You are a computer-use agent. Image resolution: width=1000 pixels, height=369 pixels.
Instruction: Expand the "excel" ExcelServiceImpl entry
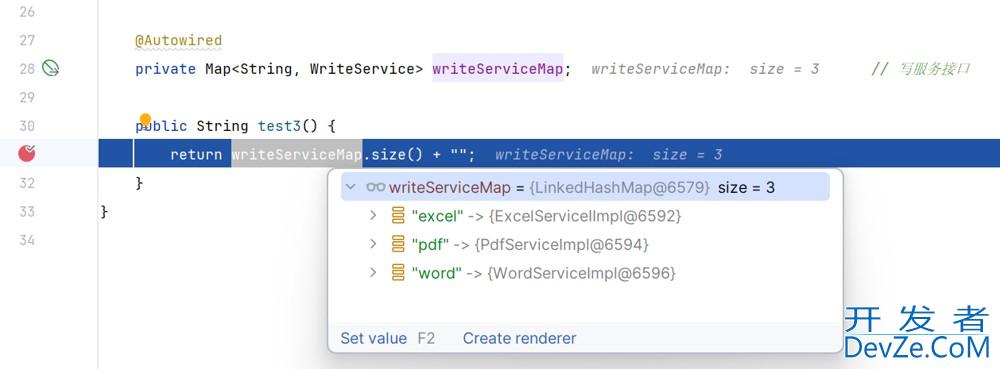(374, 216)
